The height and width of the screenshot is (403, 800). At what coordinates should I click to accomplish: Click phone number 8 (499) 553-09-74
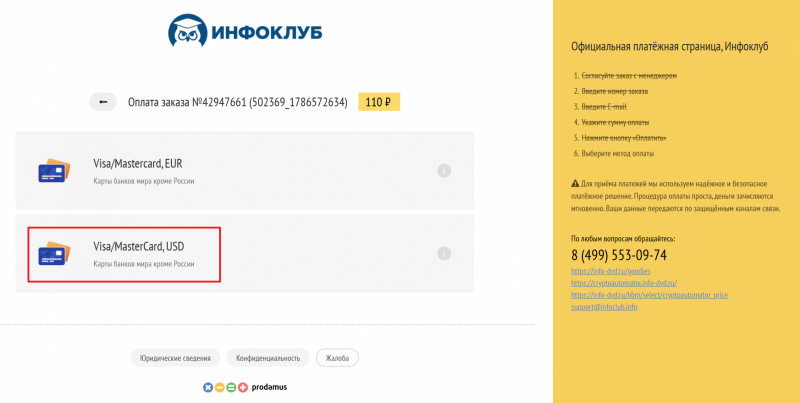(x=619, y=255)
